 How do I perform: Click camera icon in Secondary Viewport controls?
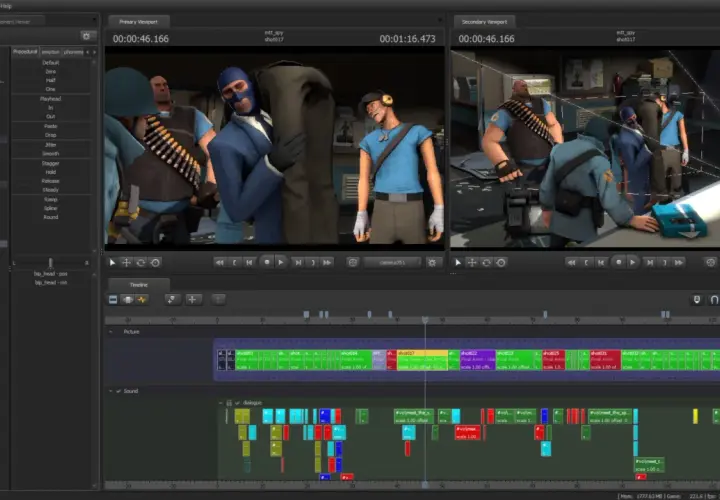pos(711,263)
